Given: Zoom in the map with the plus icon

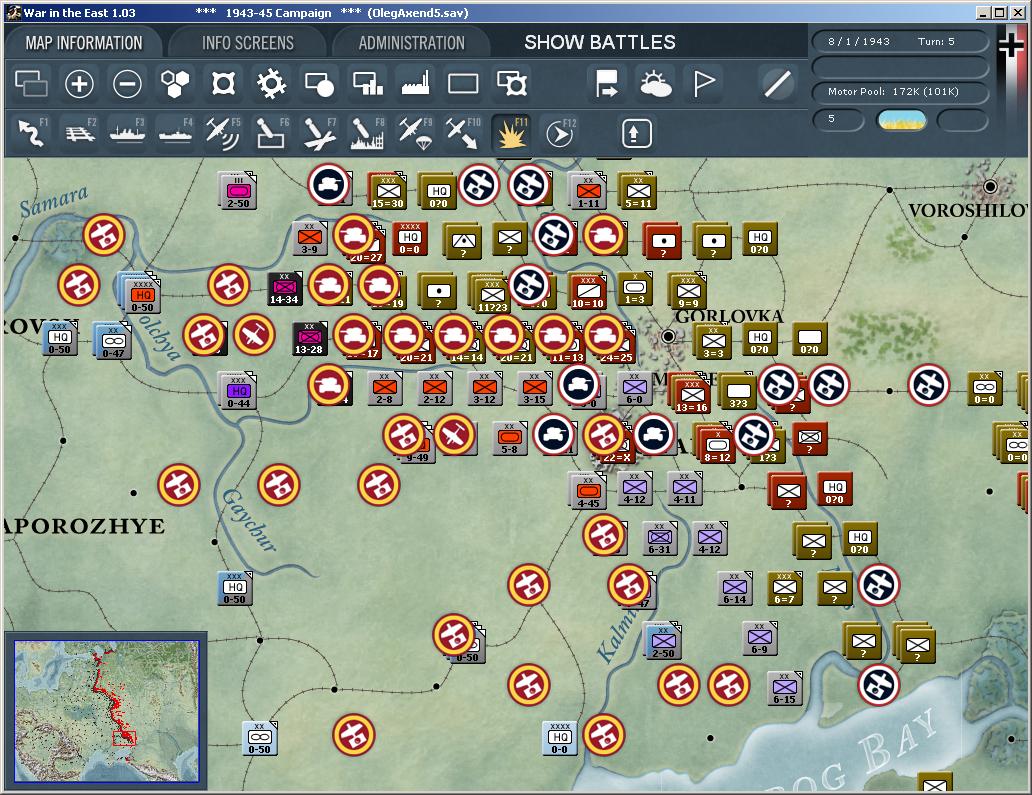Looking at the screenshot, I should pyautogui.click(x=79, y=84).
